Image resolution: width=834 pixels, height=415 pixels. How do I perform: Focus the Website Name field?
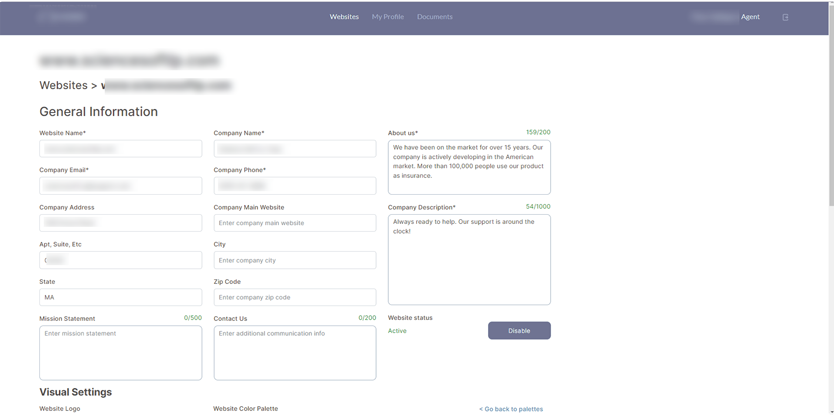[120, 149]
